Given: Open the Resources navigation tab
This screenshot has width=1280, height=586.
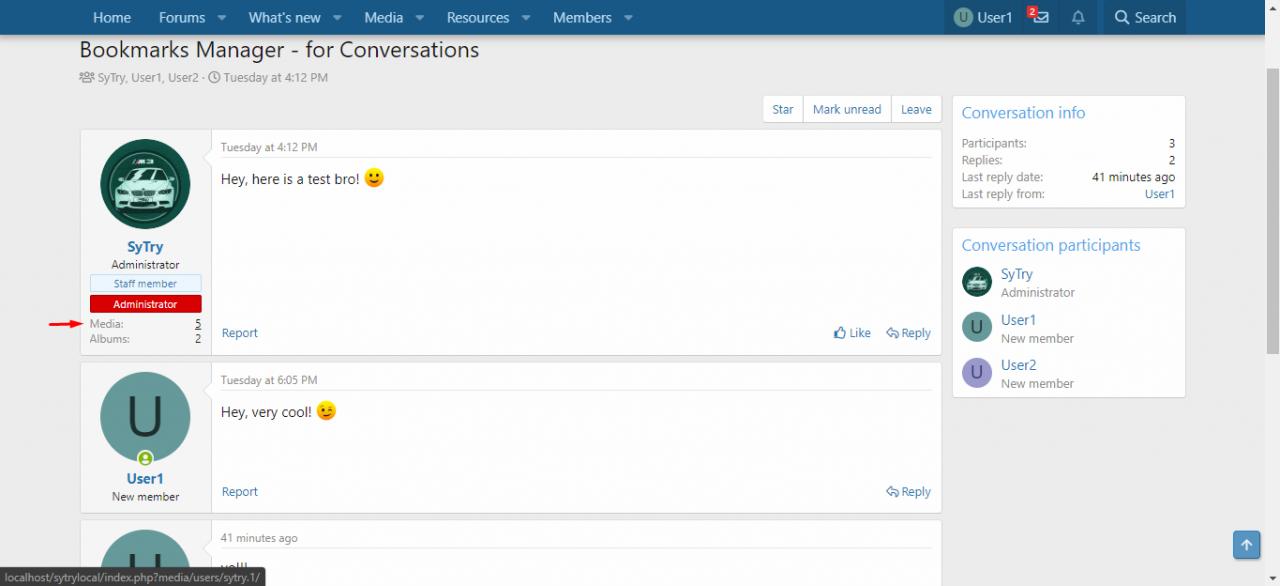Looking at the screenshot, I should (x=477, y=18).
